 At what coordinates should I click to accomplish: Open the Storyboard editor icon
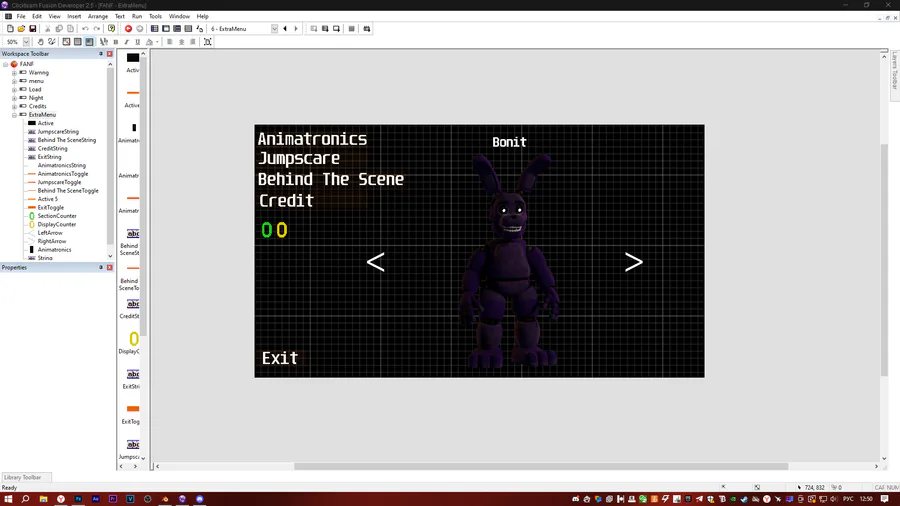click(154, 29)
